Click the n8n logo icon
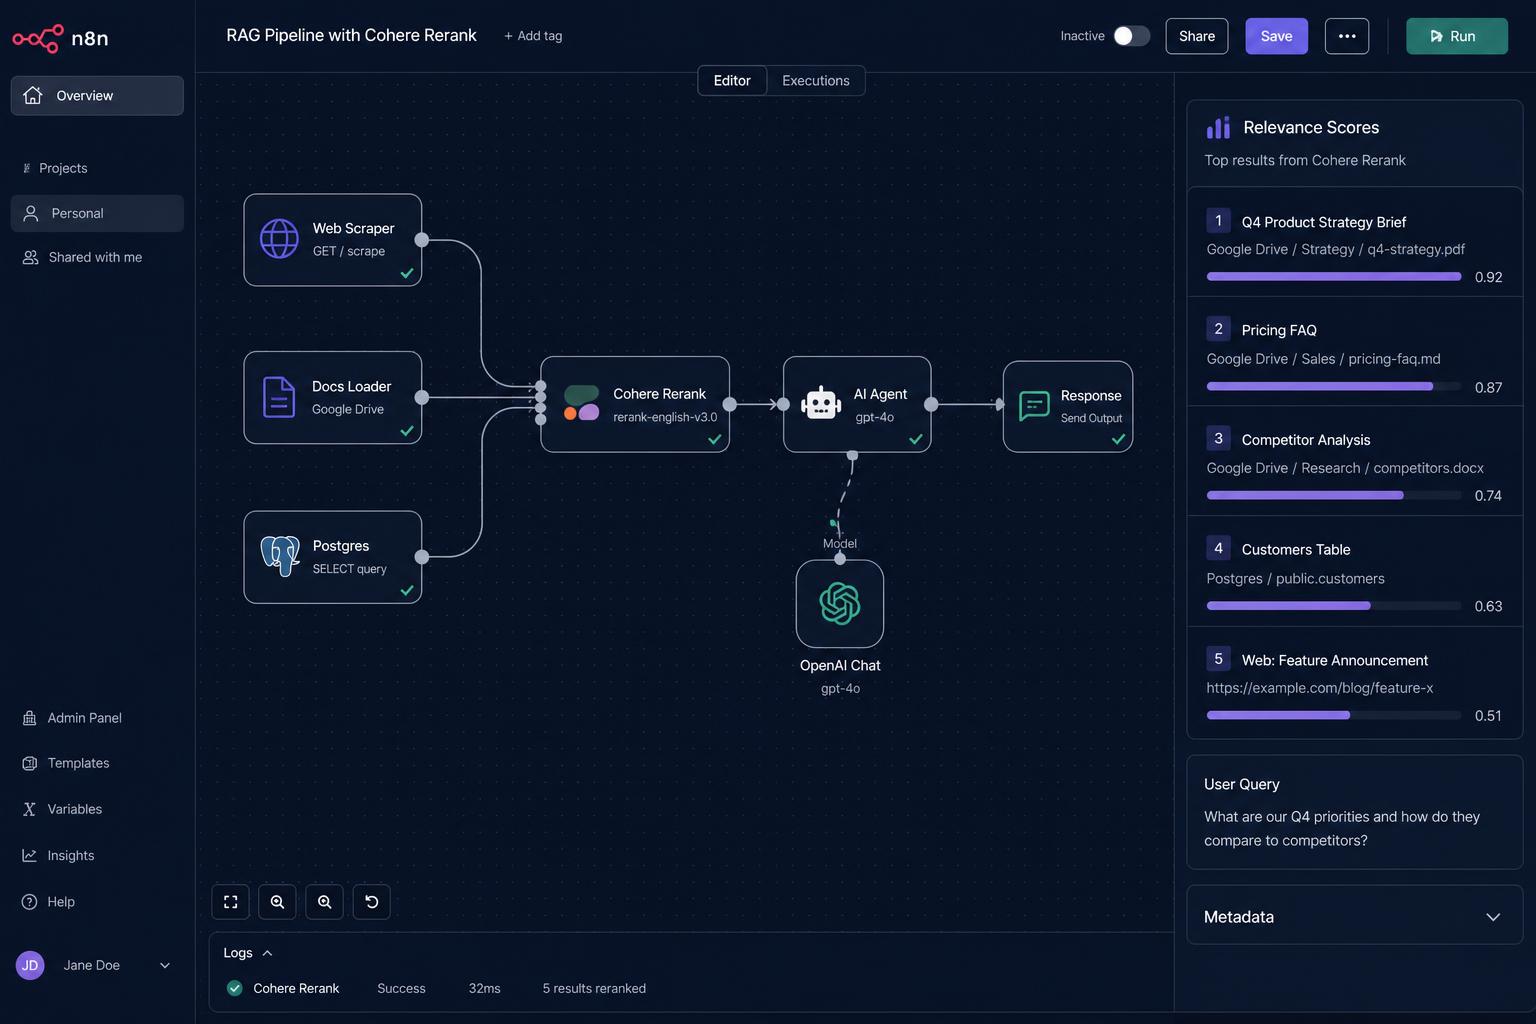 point(38,38)
